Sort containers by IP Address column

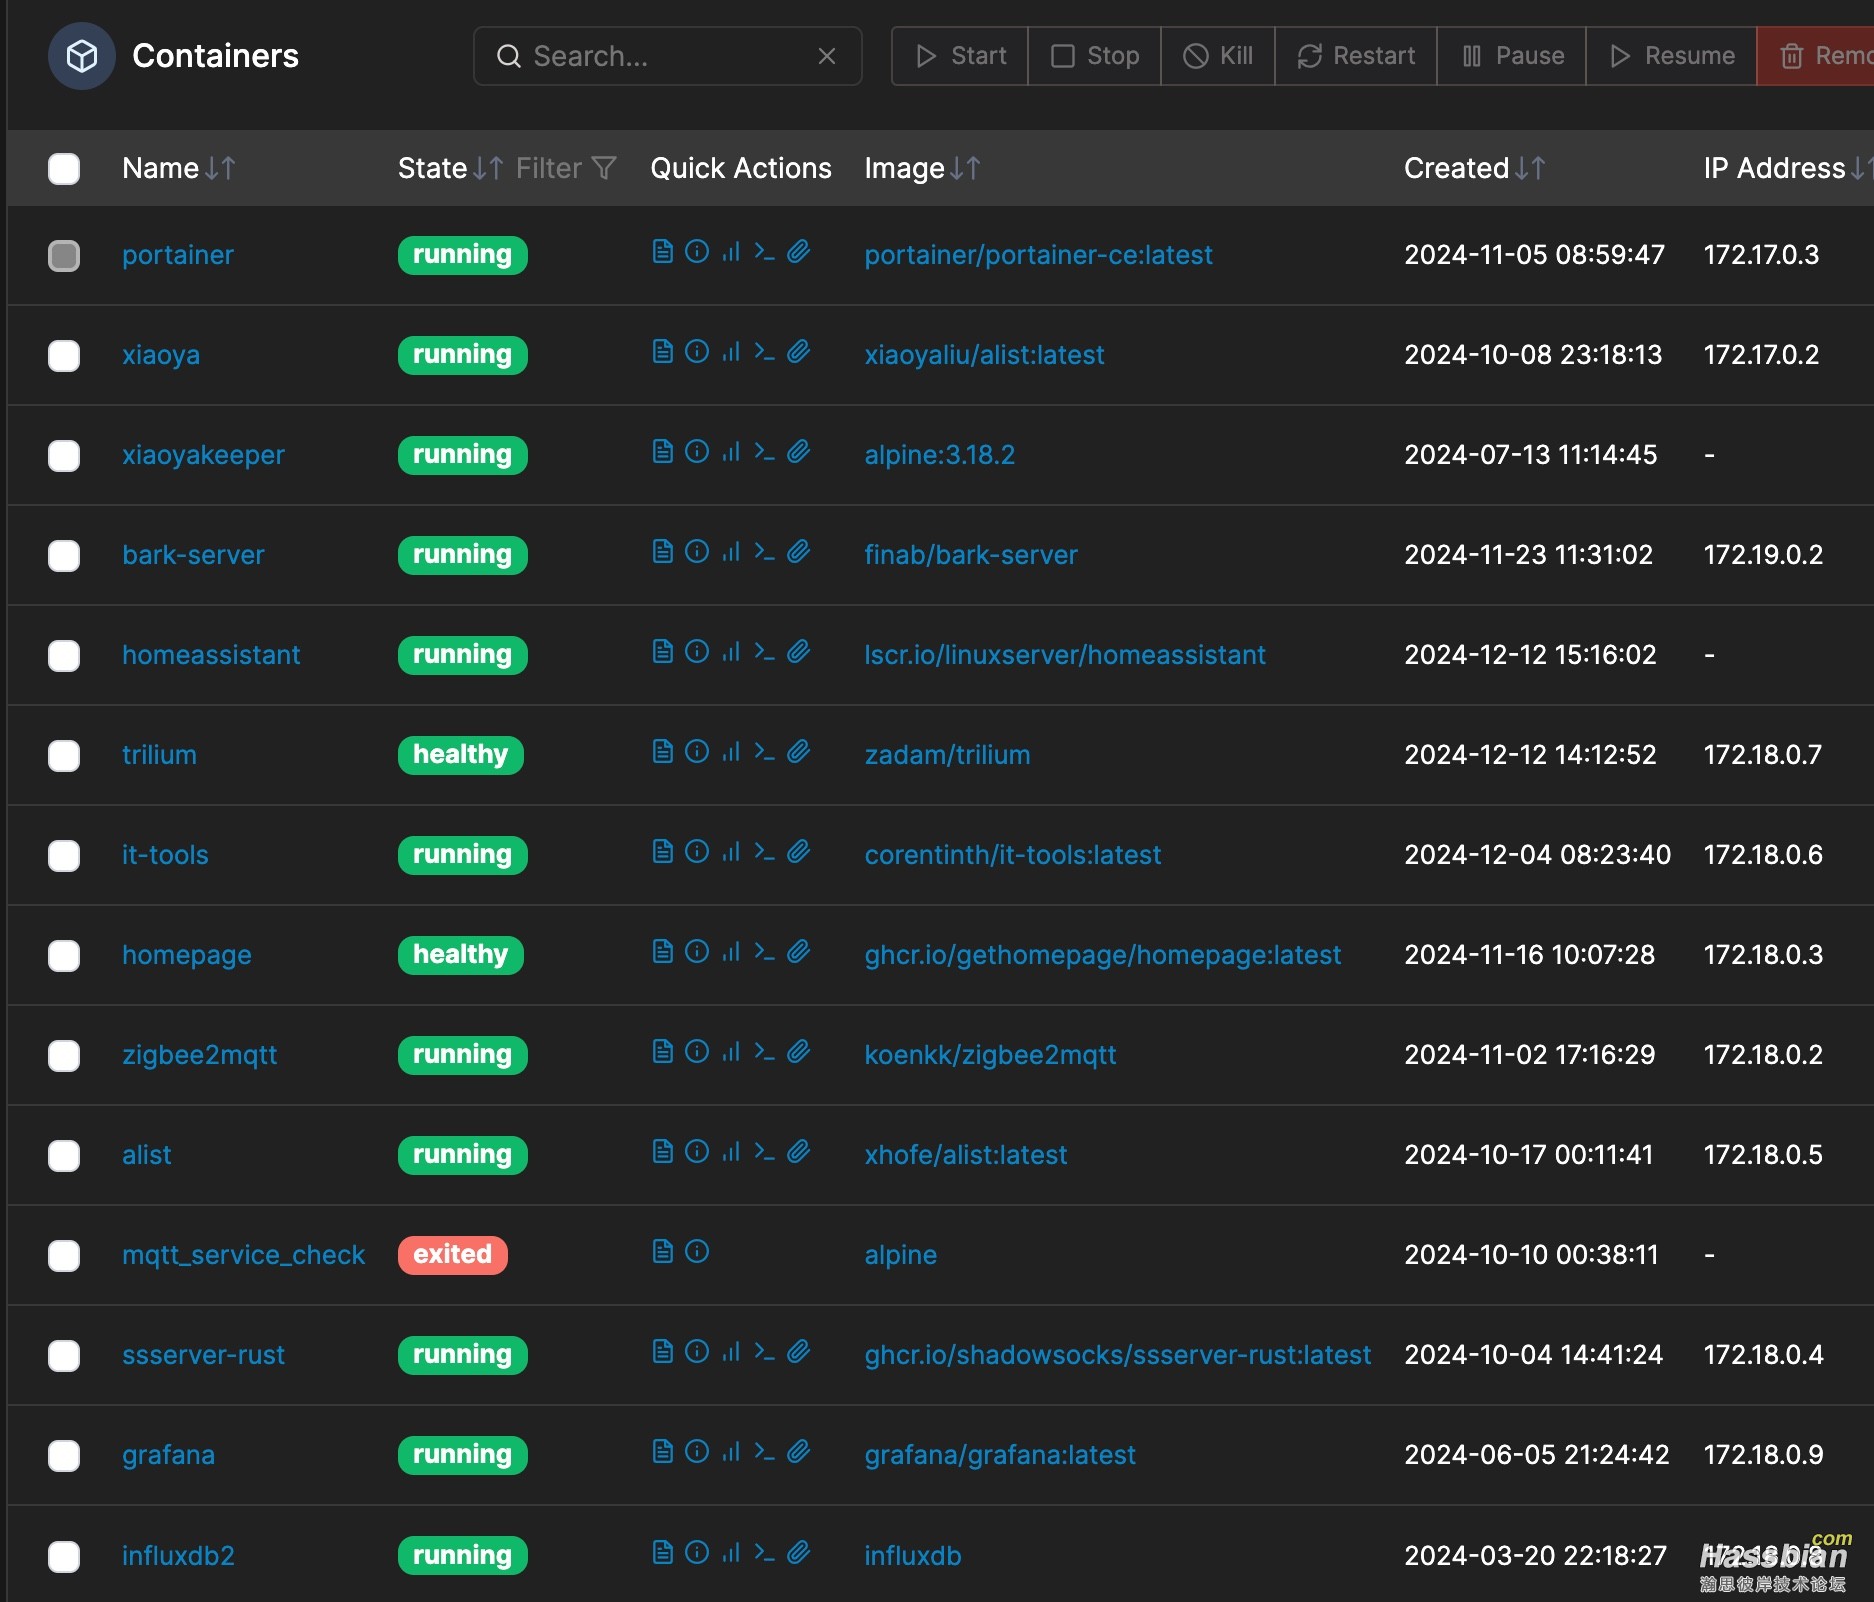click(x=1787, y=168)
